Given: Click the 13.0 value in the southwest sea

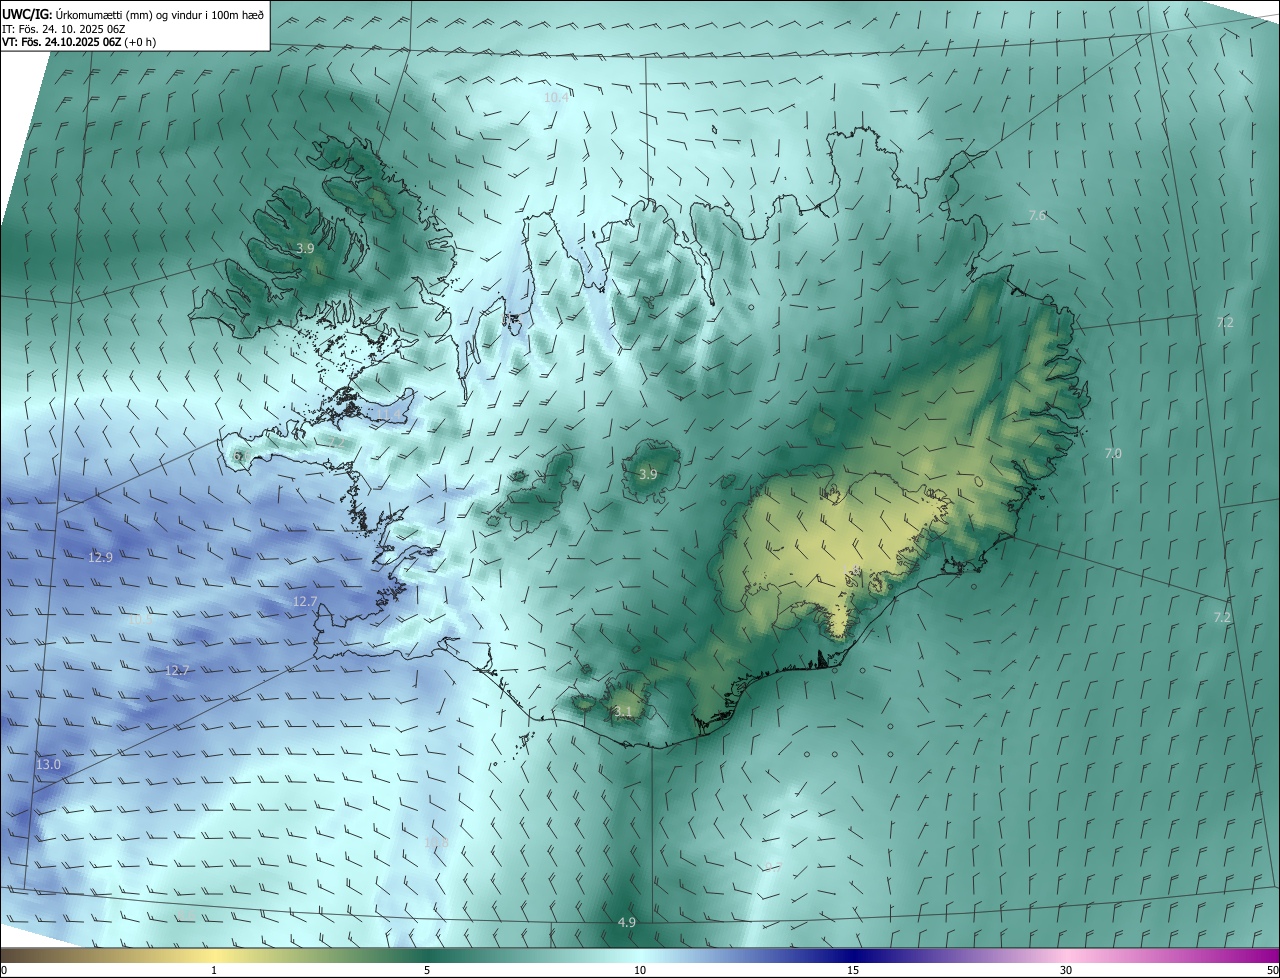Looking at the screenshot, I should [48, 764].
